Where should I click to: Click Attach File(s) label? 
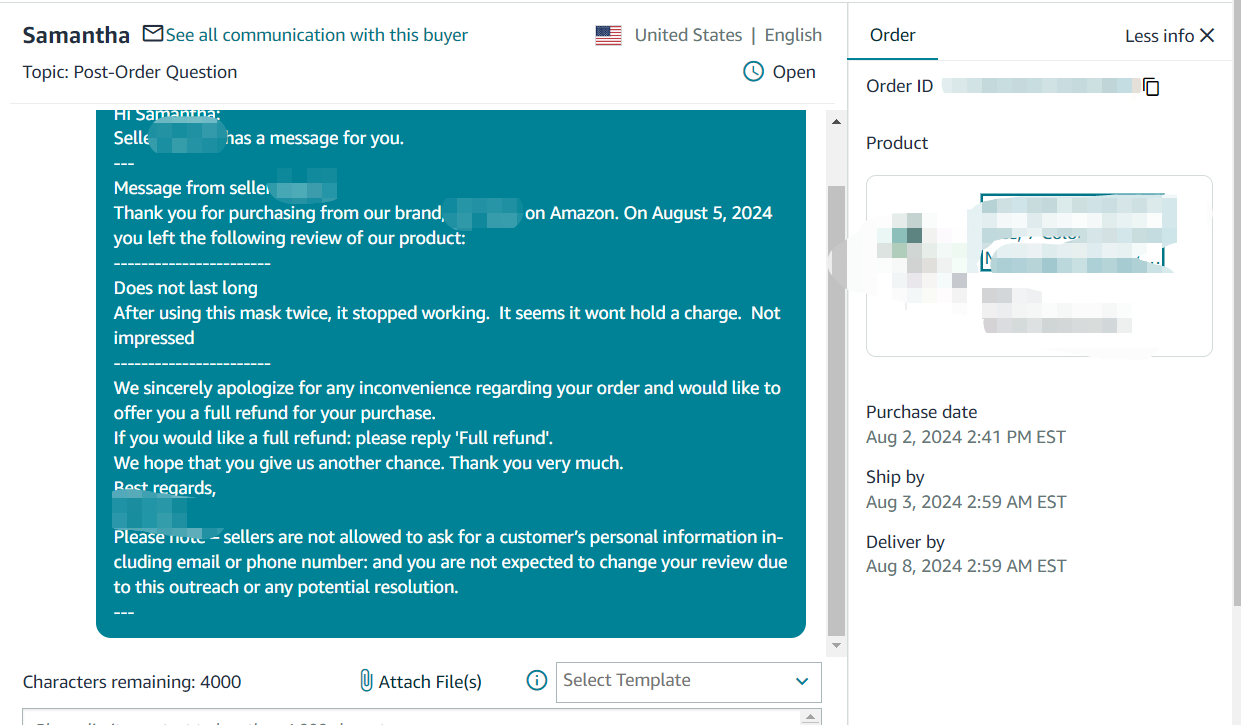(430, 682)
